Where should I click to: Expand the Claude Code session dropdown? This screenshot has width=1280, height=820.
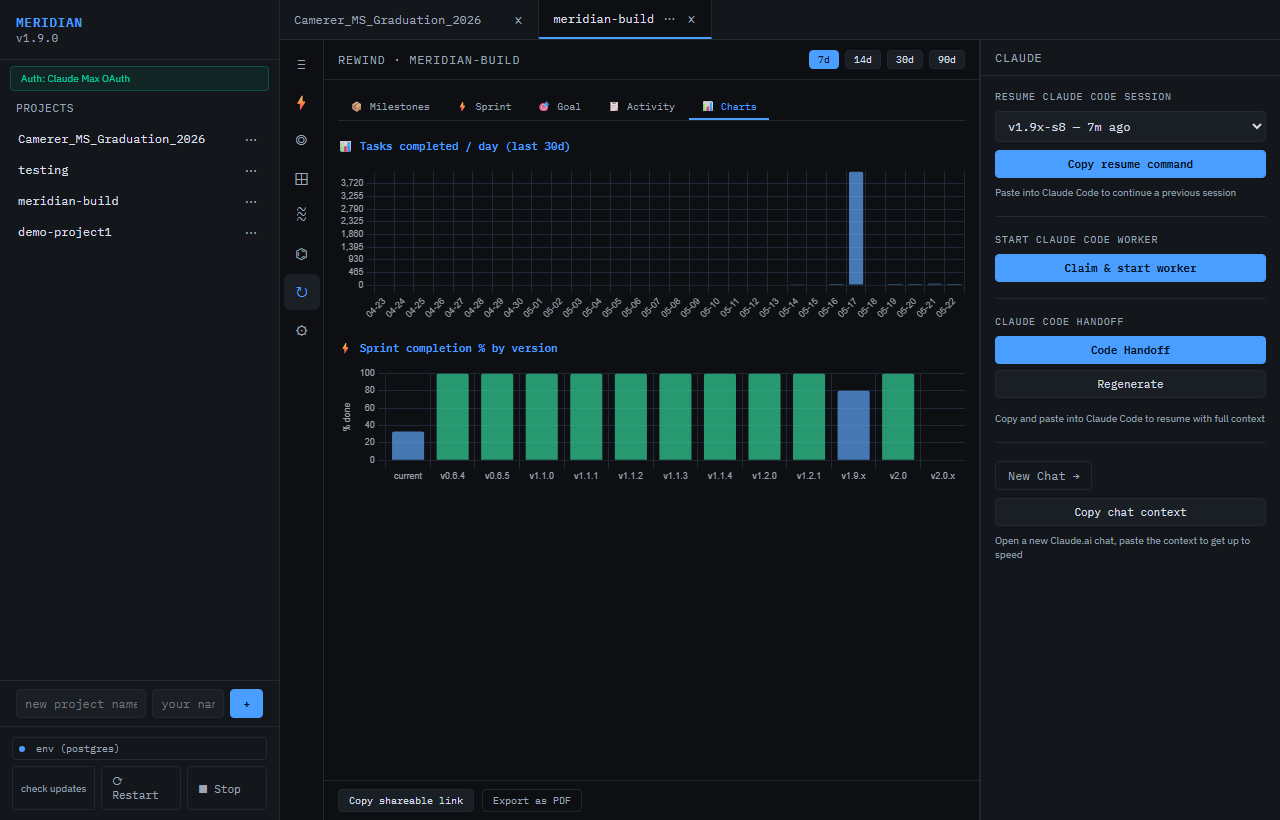[x=1130, y=127]
